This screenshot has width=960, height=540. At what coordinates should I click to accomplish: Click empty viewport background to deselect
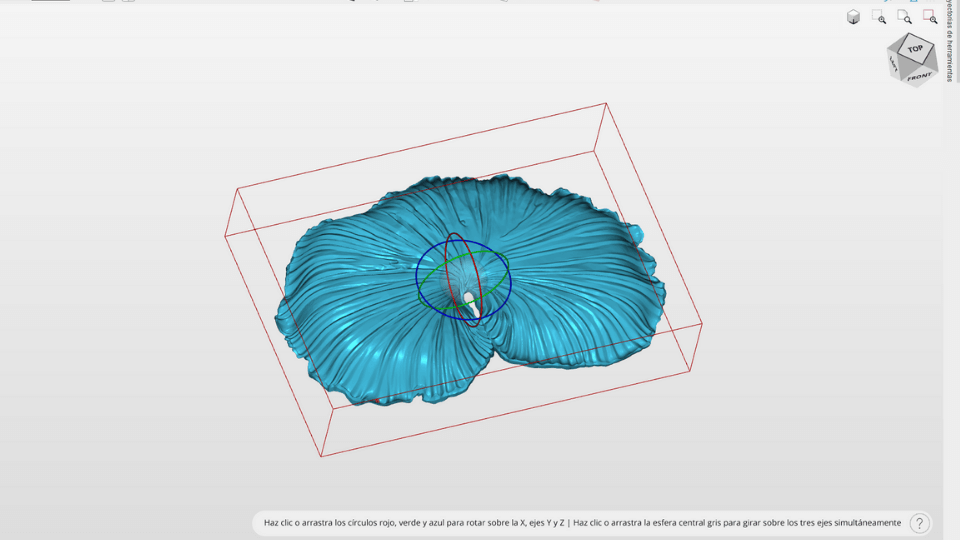coord(150,150)
